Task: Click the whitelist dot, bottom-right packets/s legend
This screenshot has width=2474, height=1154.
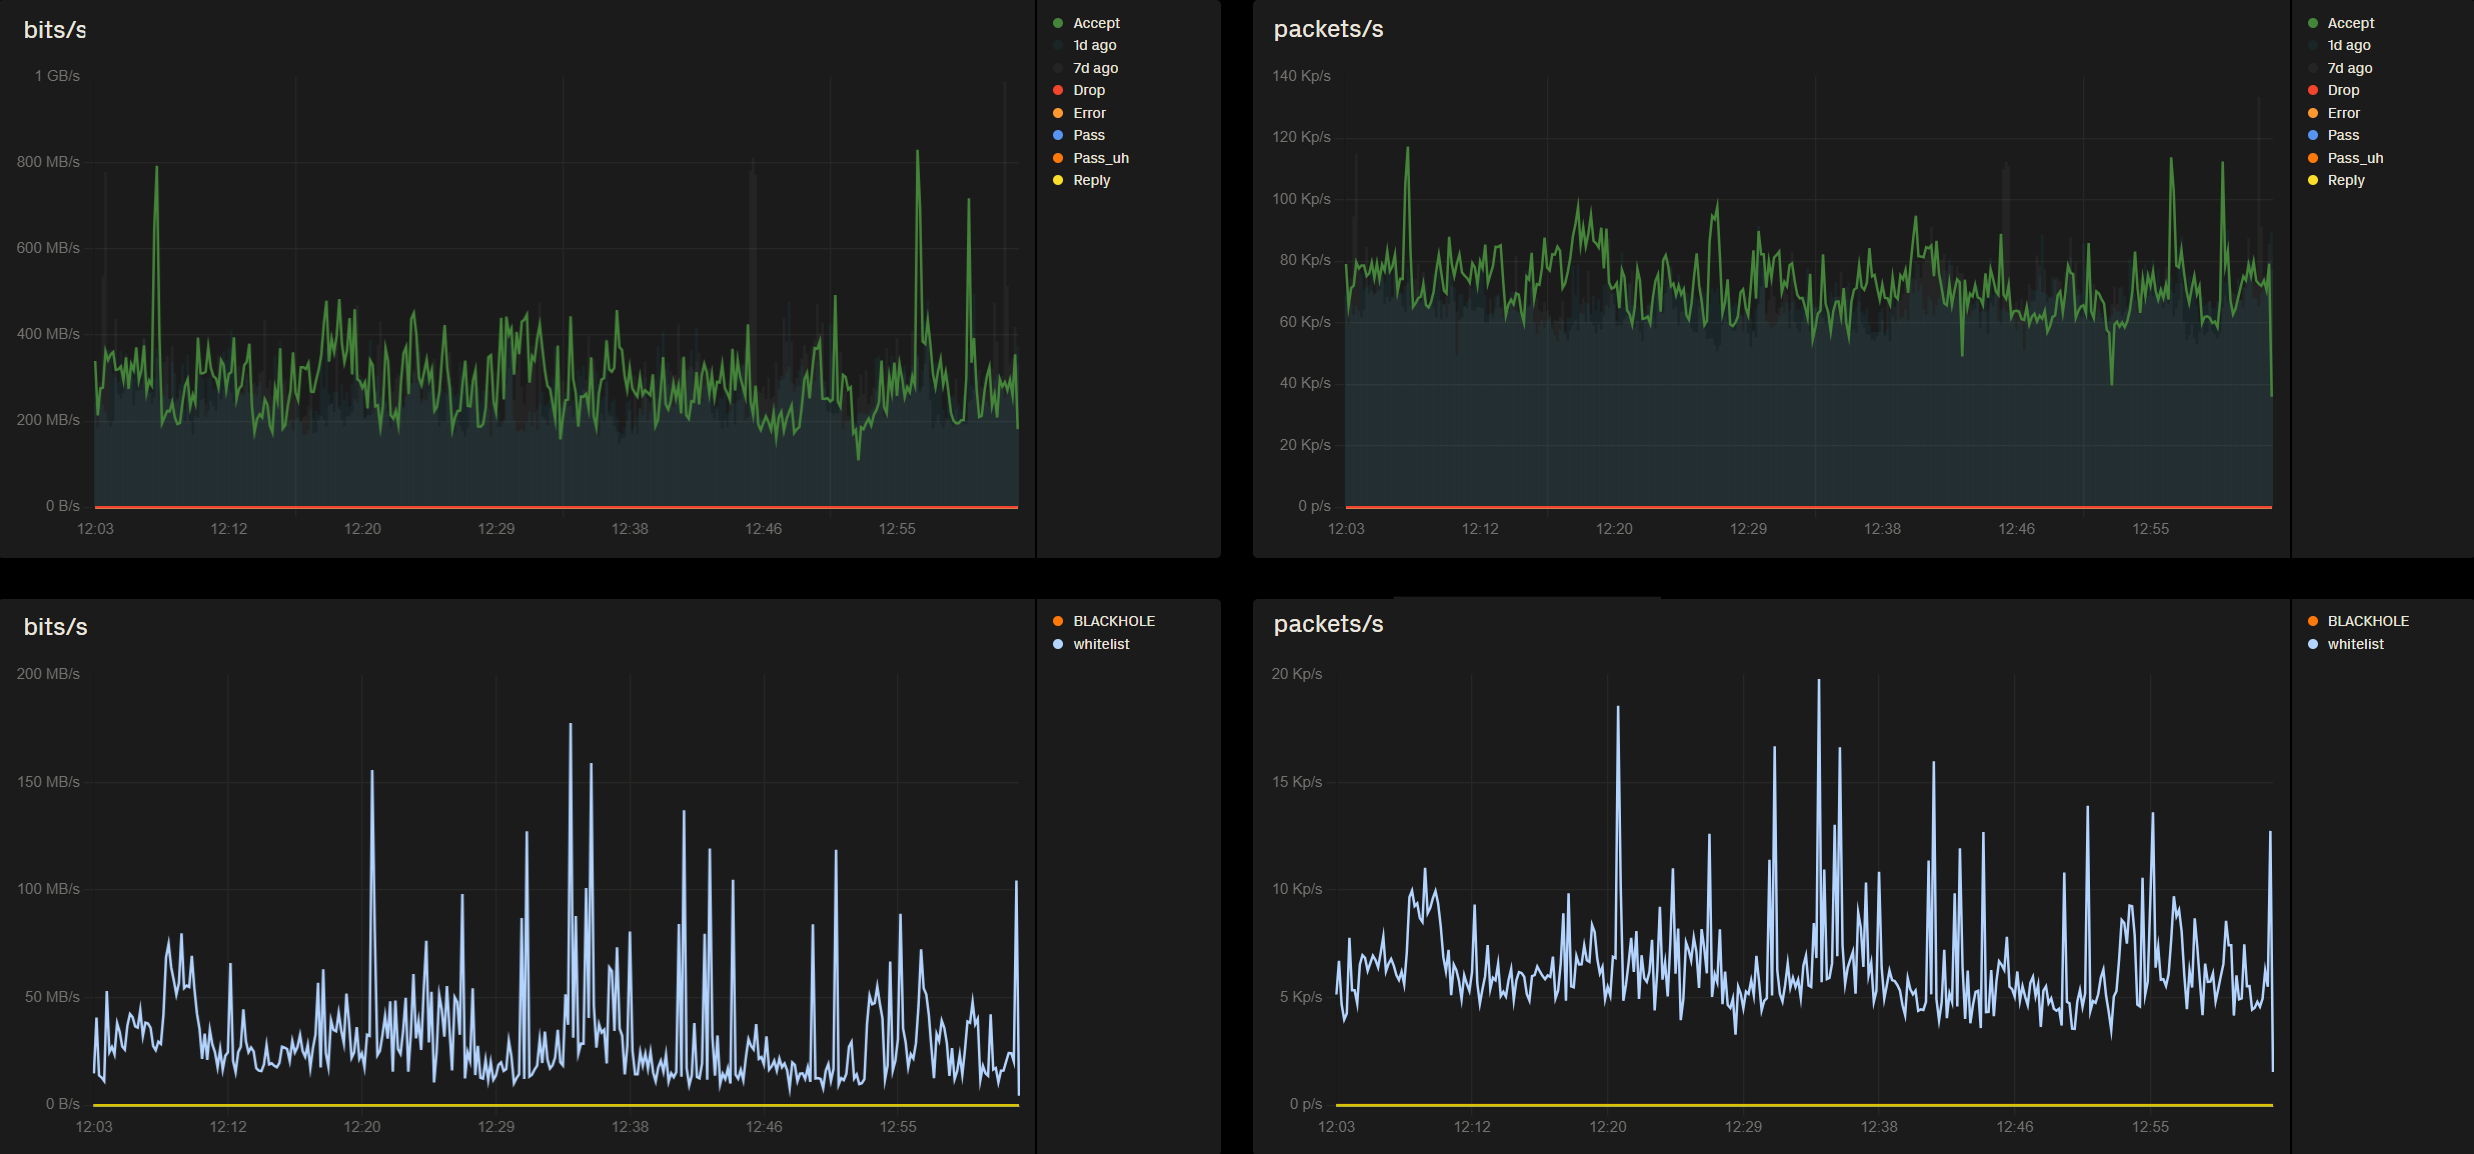Action: point(2313,644)
